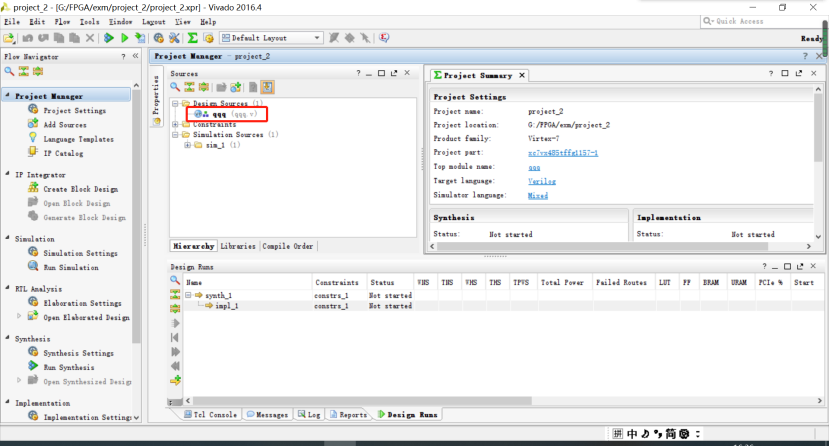Click the Mixed simulator language link
Screen dimensions: 830x446
[538, 195]
